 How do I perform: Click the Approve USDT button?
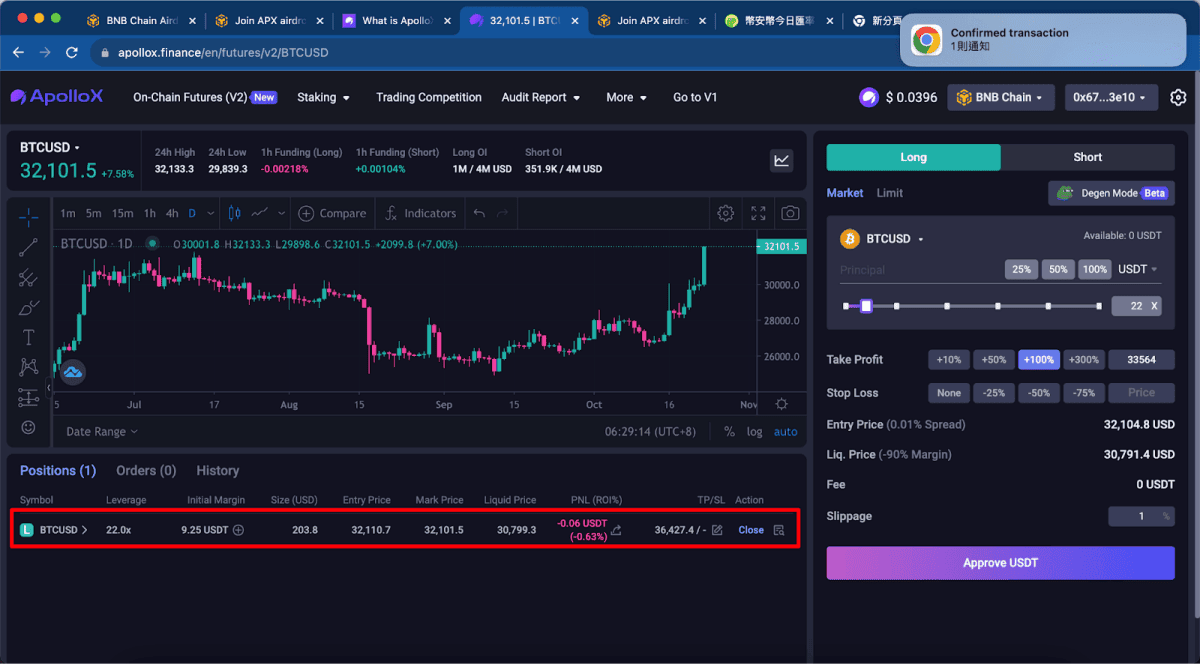[1000, 563]
